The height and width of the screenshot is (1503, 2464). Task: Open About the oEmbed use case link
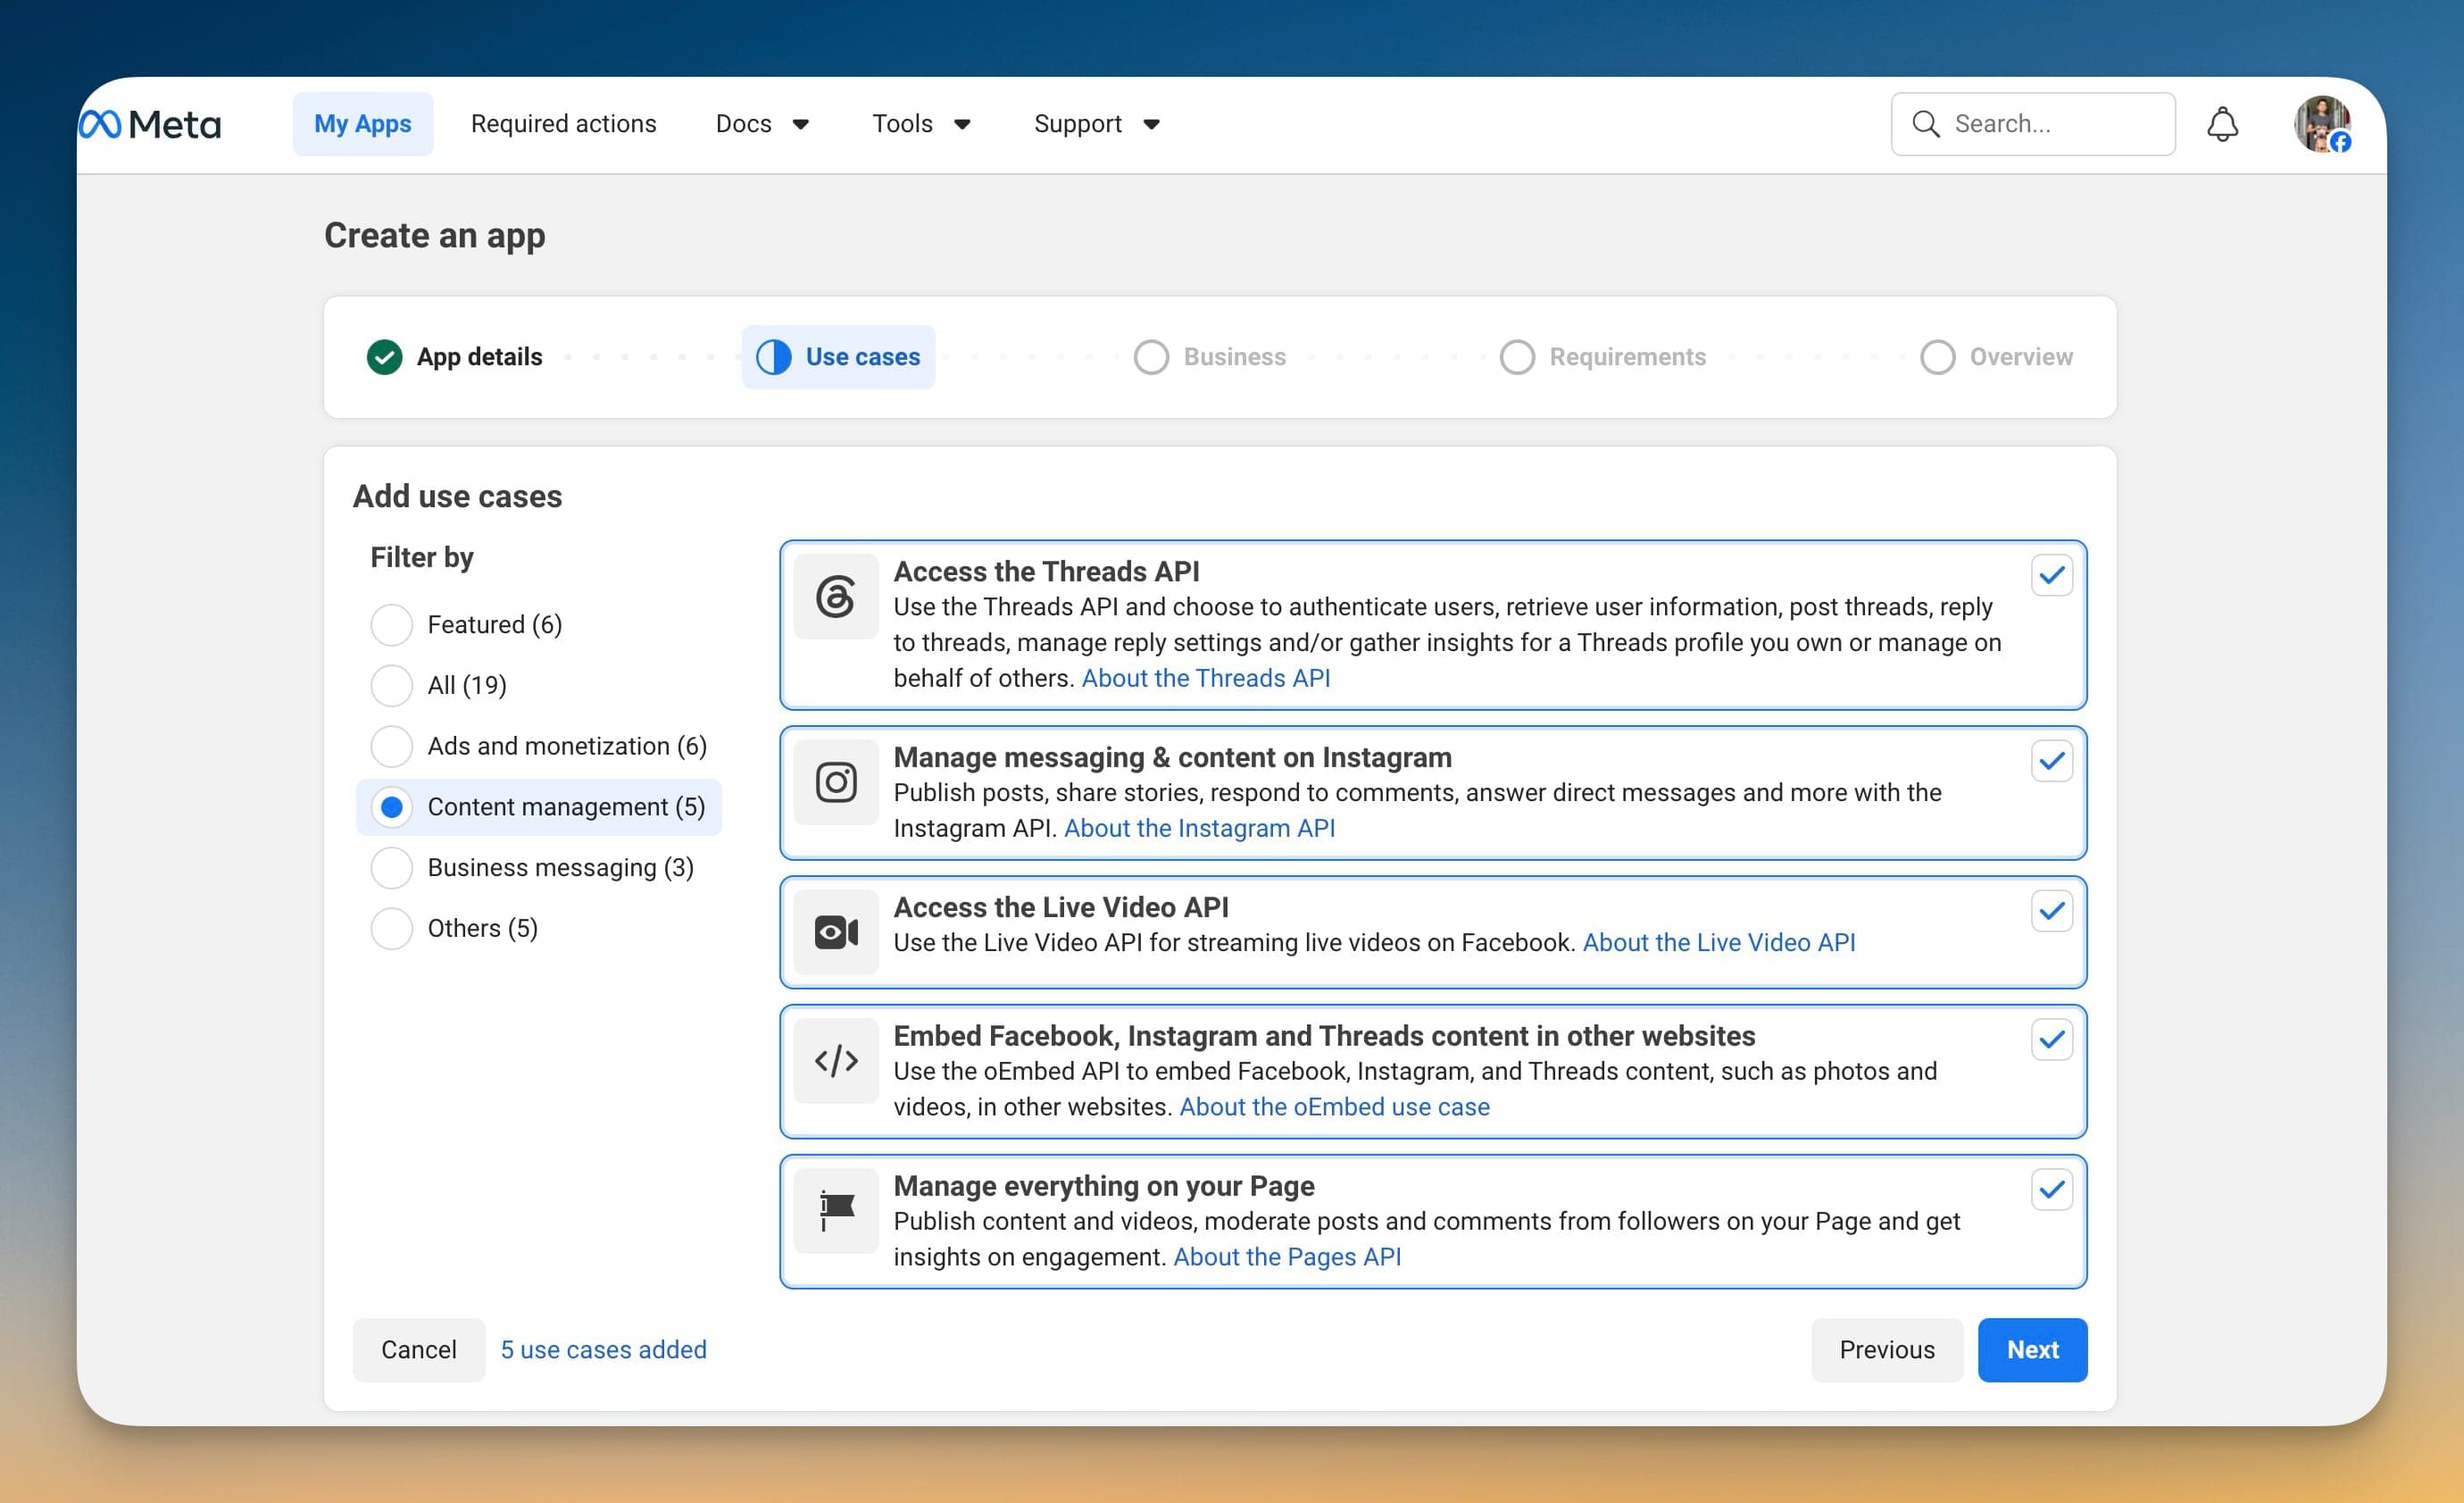pyautogui.click(x=1334, y=1107)
